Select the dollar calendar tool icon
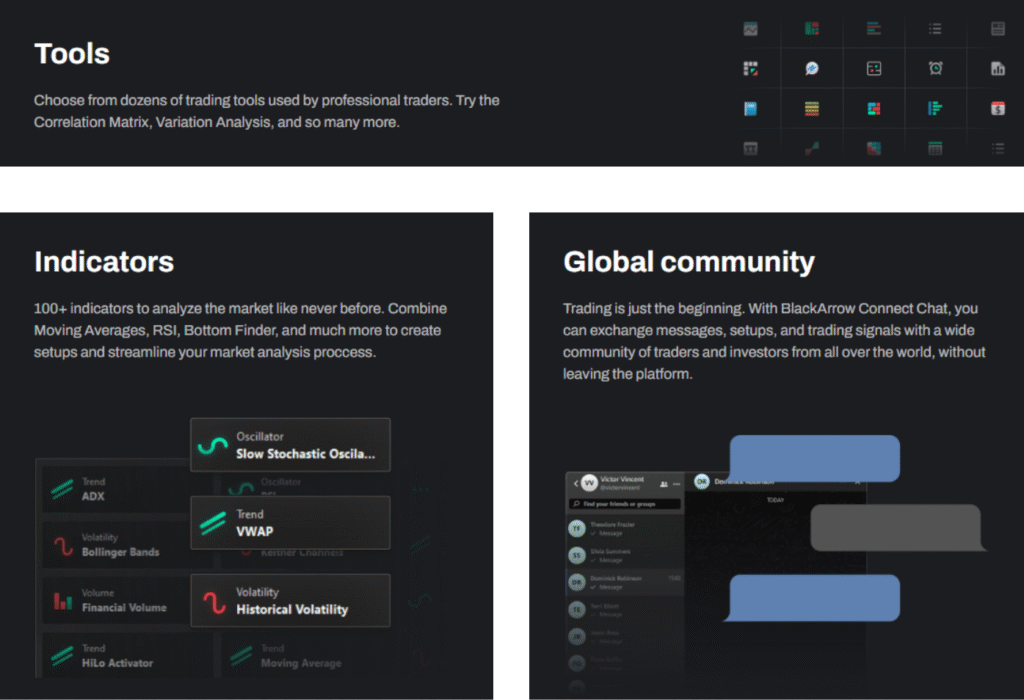Viewport: 1024px width, 700px height. point(997,108)
